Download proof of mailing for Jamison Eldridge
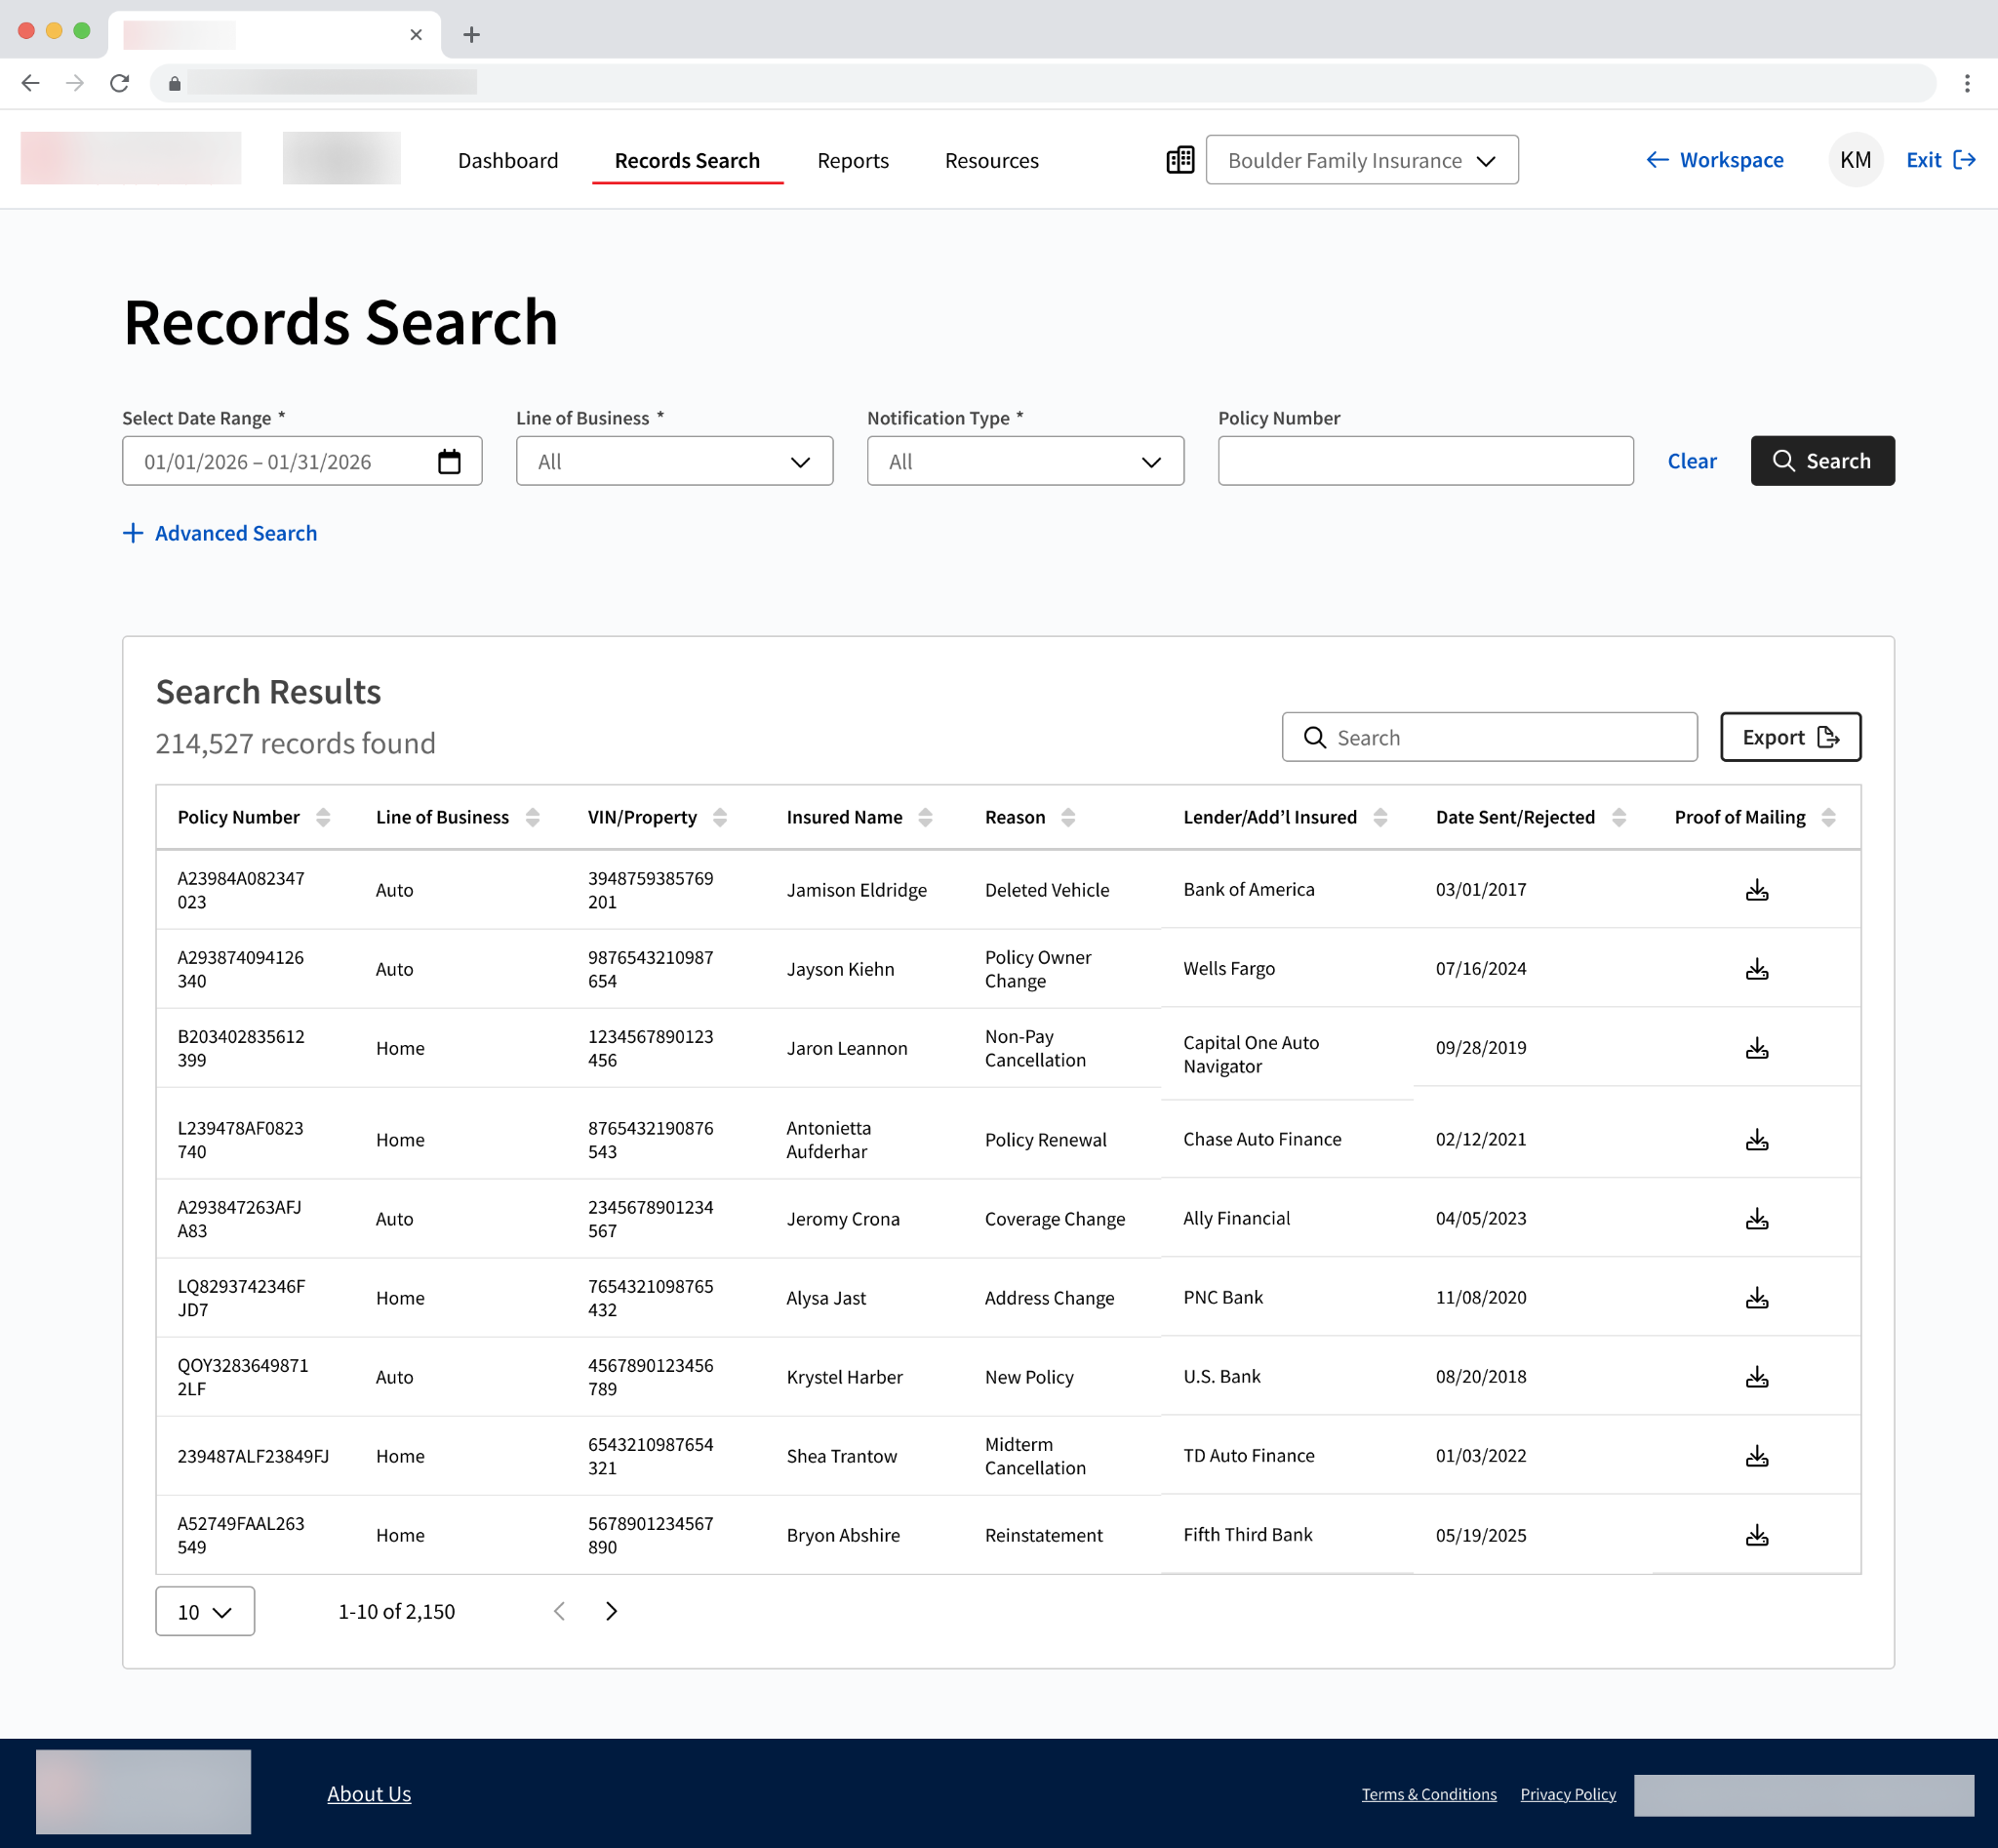This screenshot has height=1848, width=1998. (x=1757, y=890)
